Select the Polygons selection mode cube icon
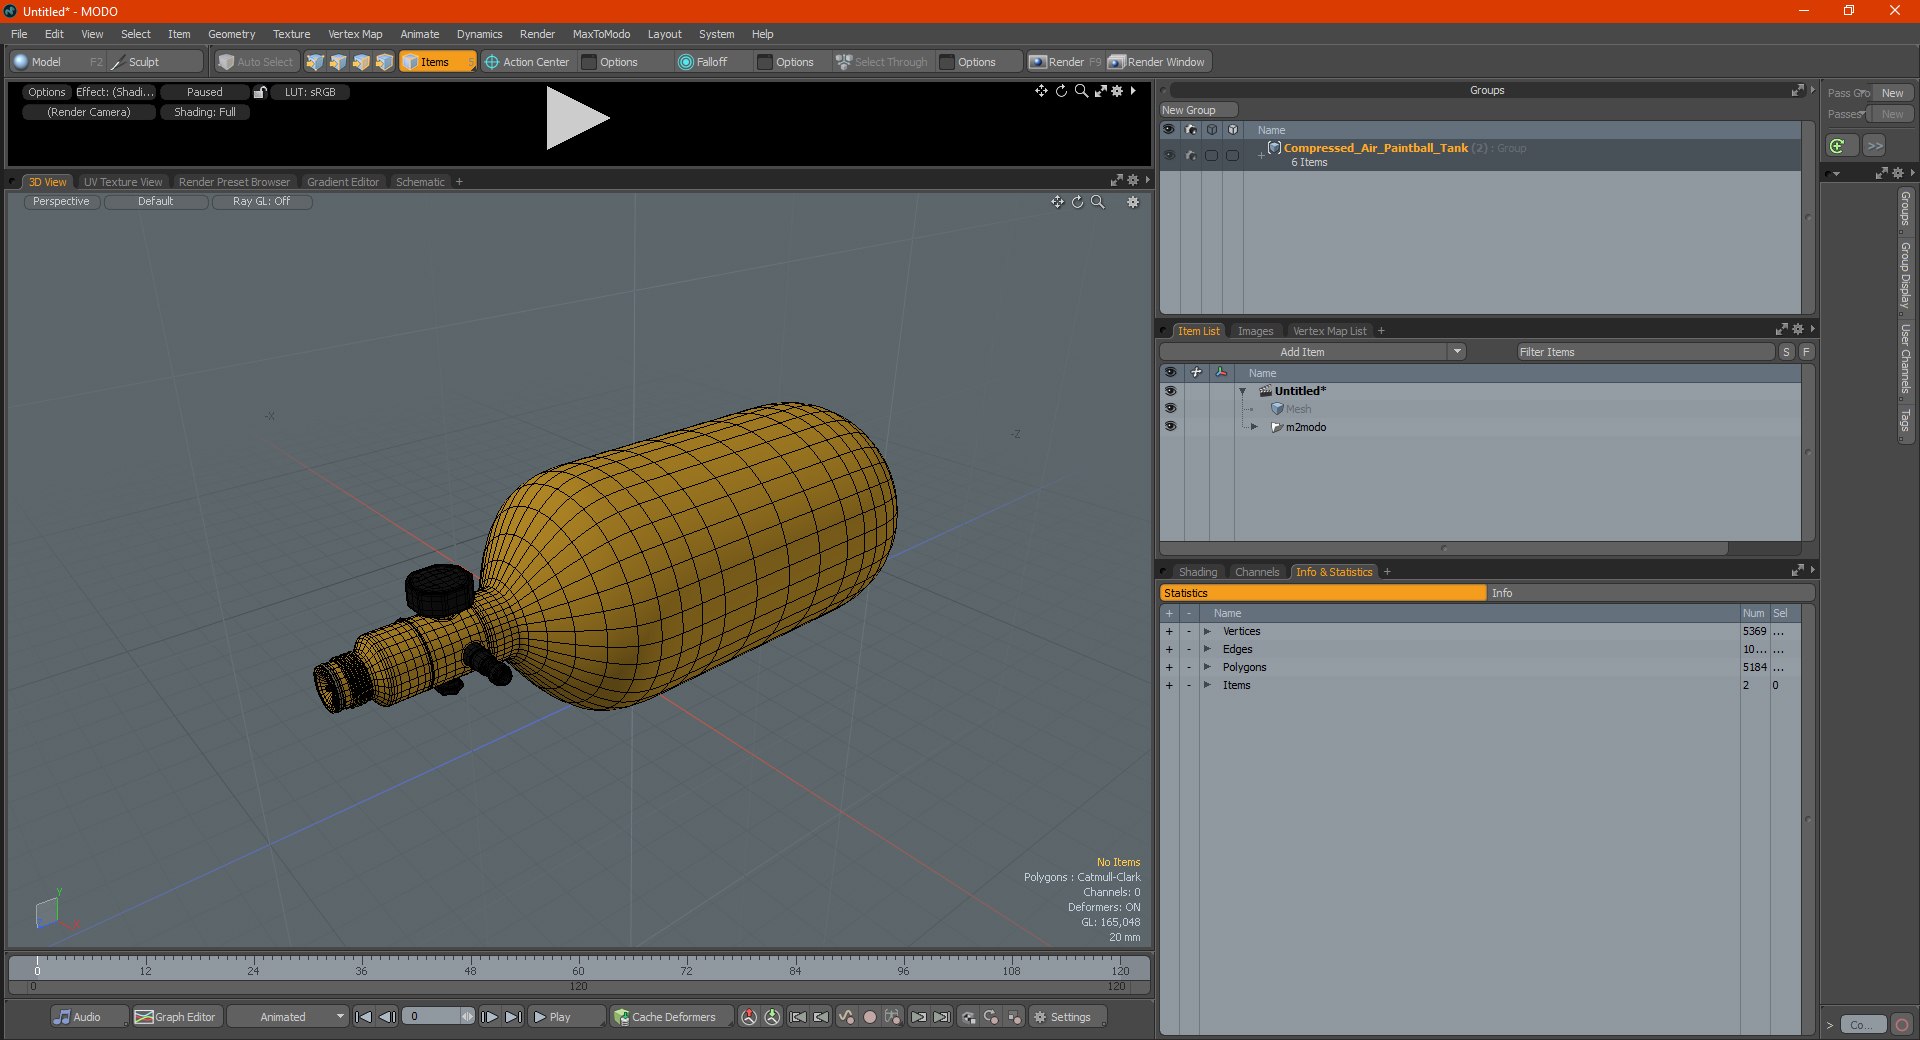This screenshot has height=1040, width=1920. [361, 62]
